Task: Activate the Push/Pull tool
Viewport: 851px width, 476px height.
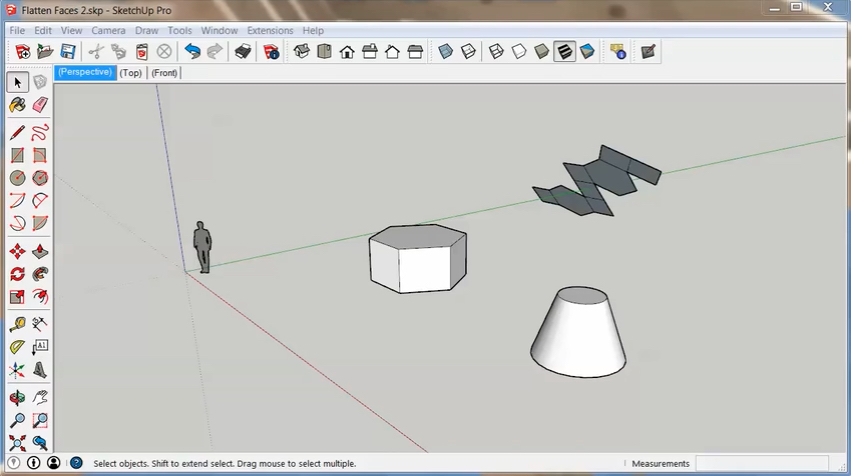Action: pyautogui.click(x=40, y=250)
